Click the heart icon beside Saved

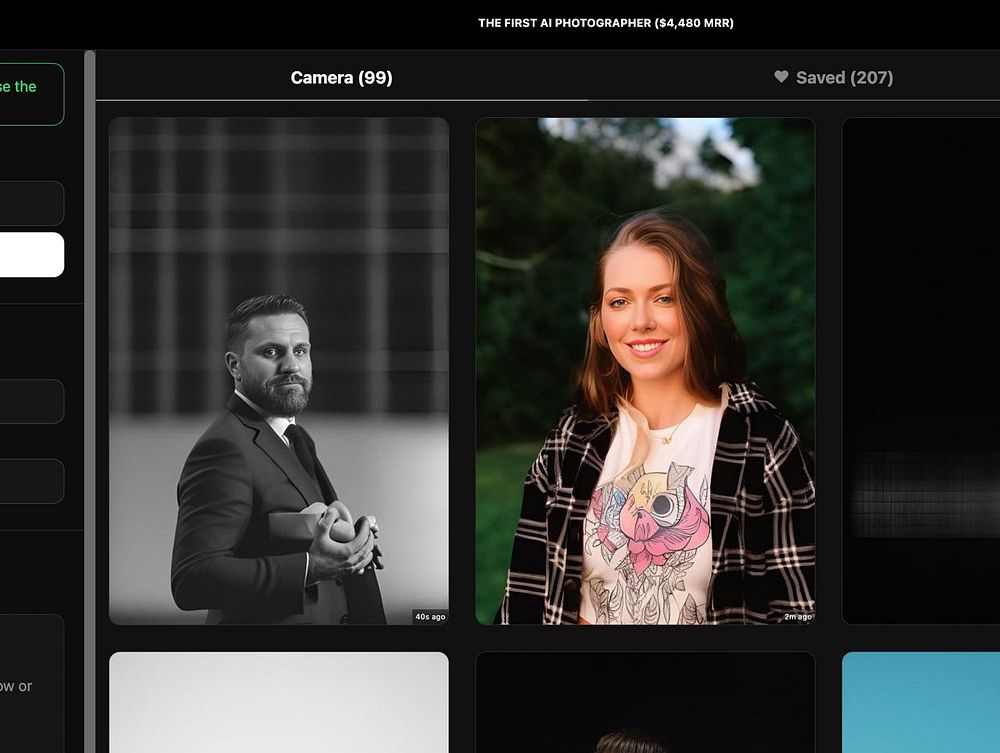(x=781, y=77)
